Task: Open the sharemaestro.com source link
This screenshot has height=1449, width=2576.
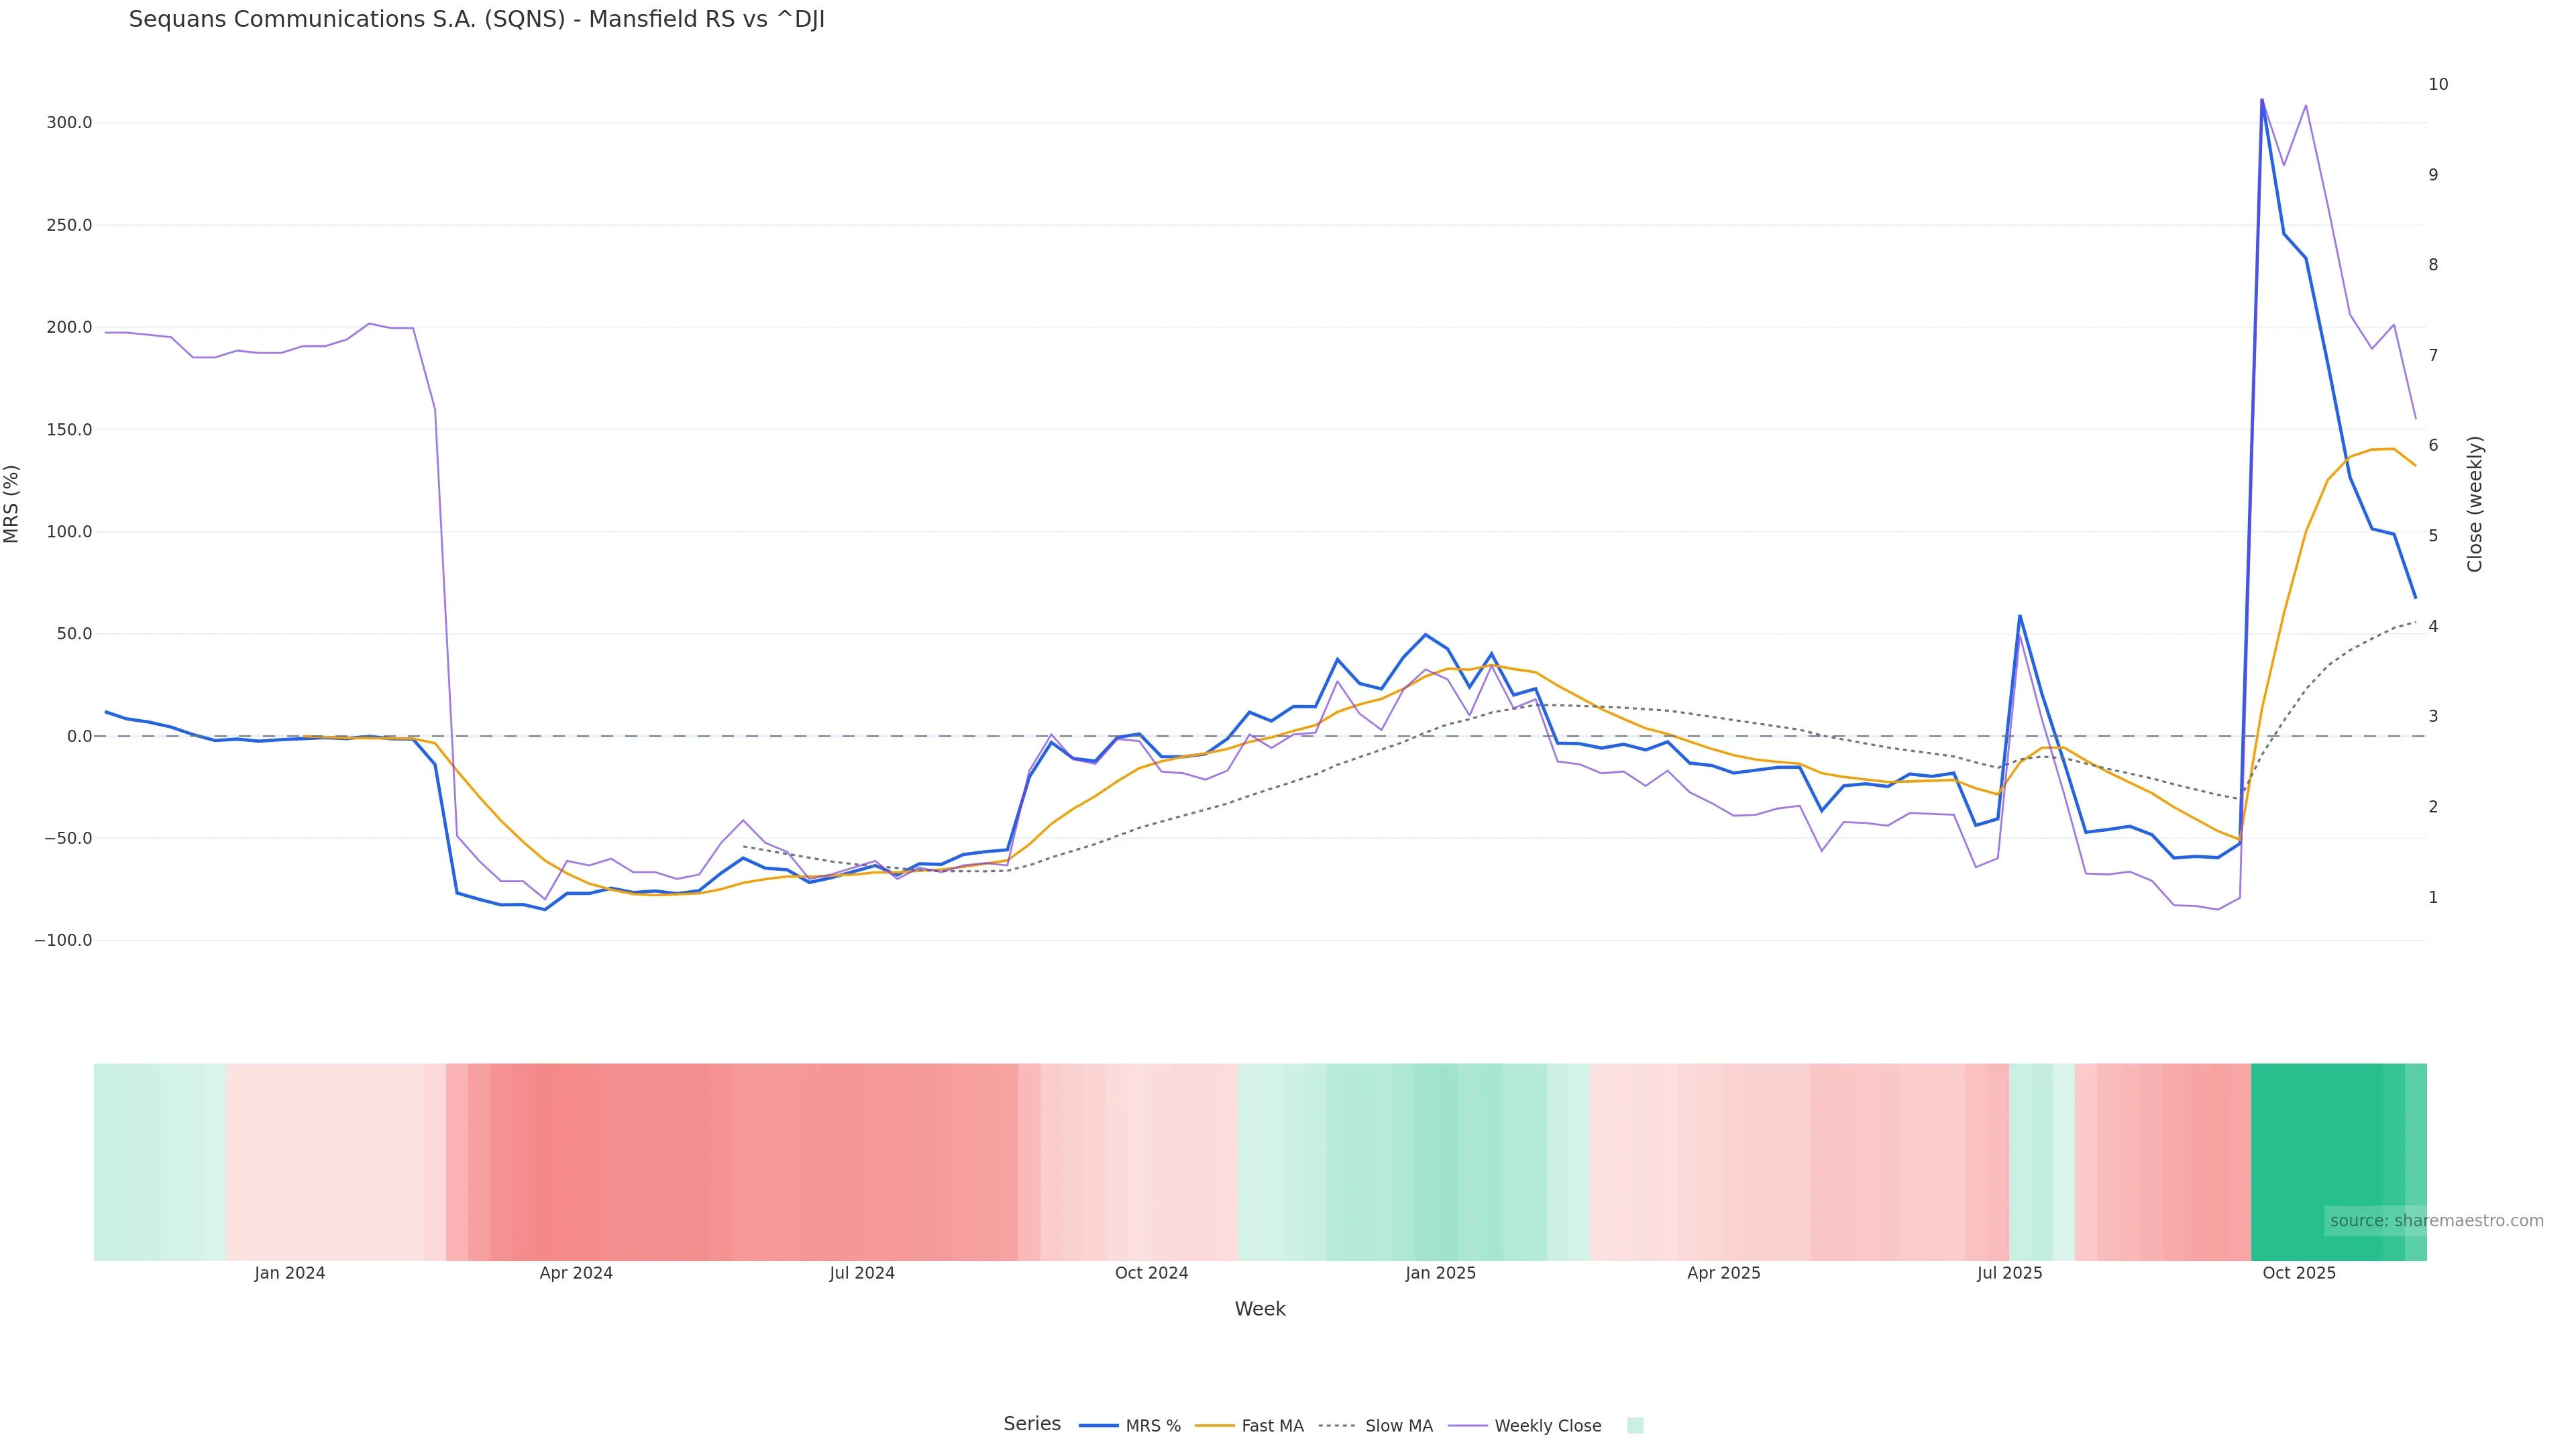Action: pos(2436,1221)
